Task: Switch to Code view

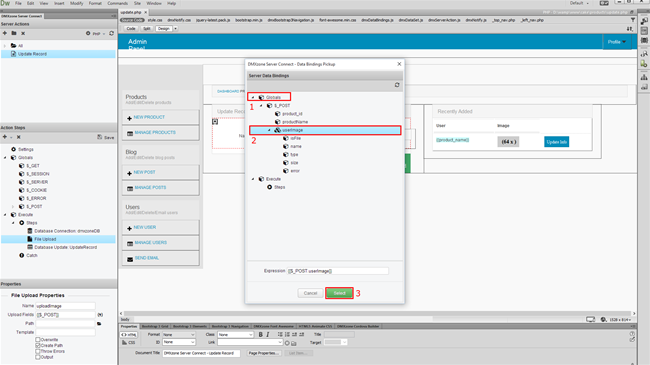Action: (131, 29)
